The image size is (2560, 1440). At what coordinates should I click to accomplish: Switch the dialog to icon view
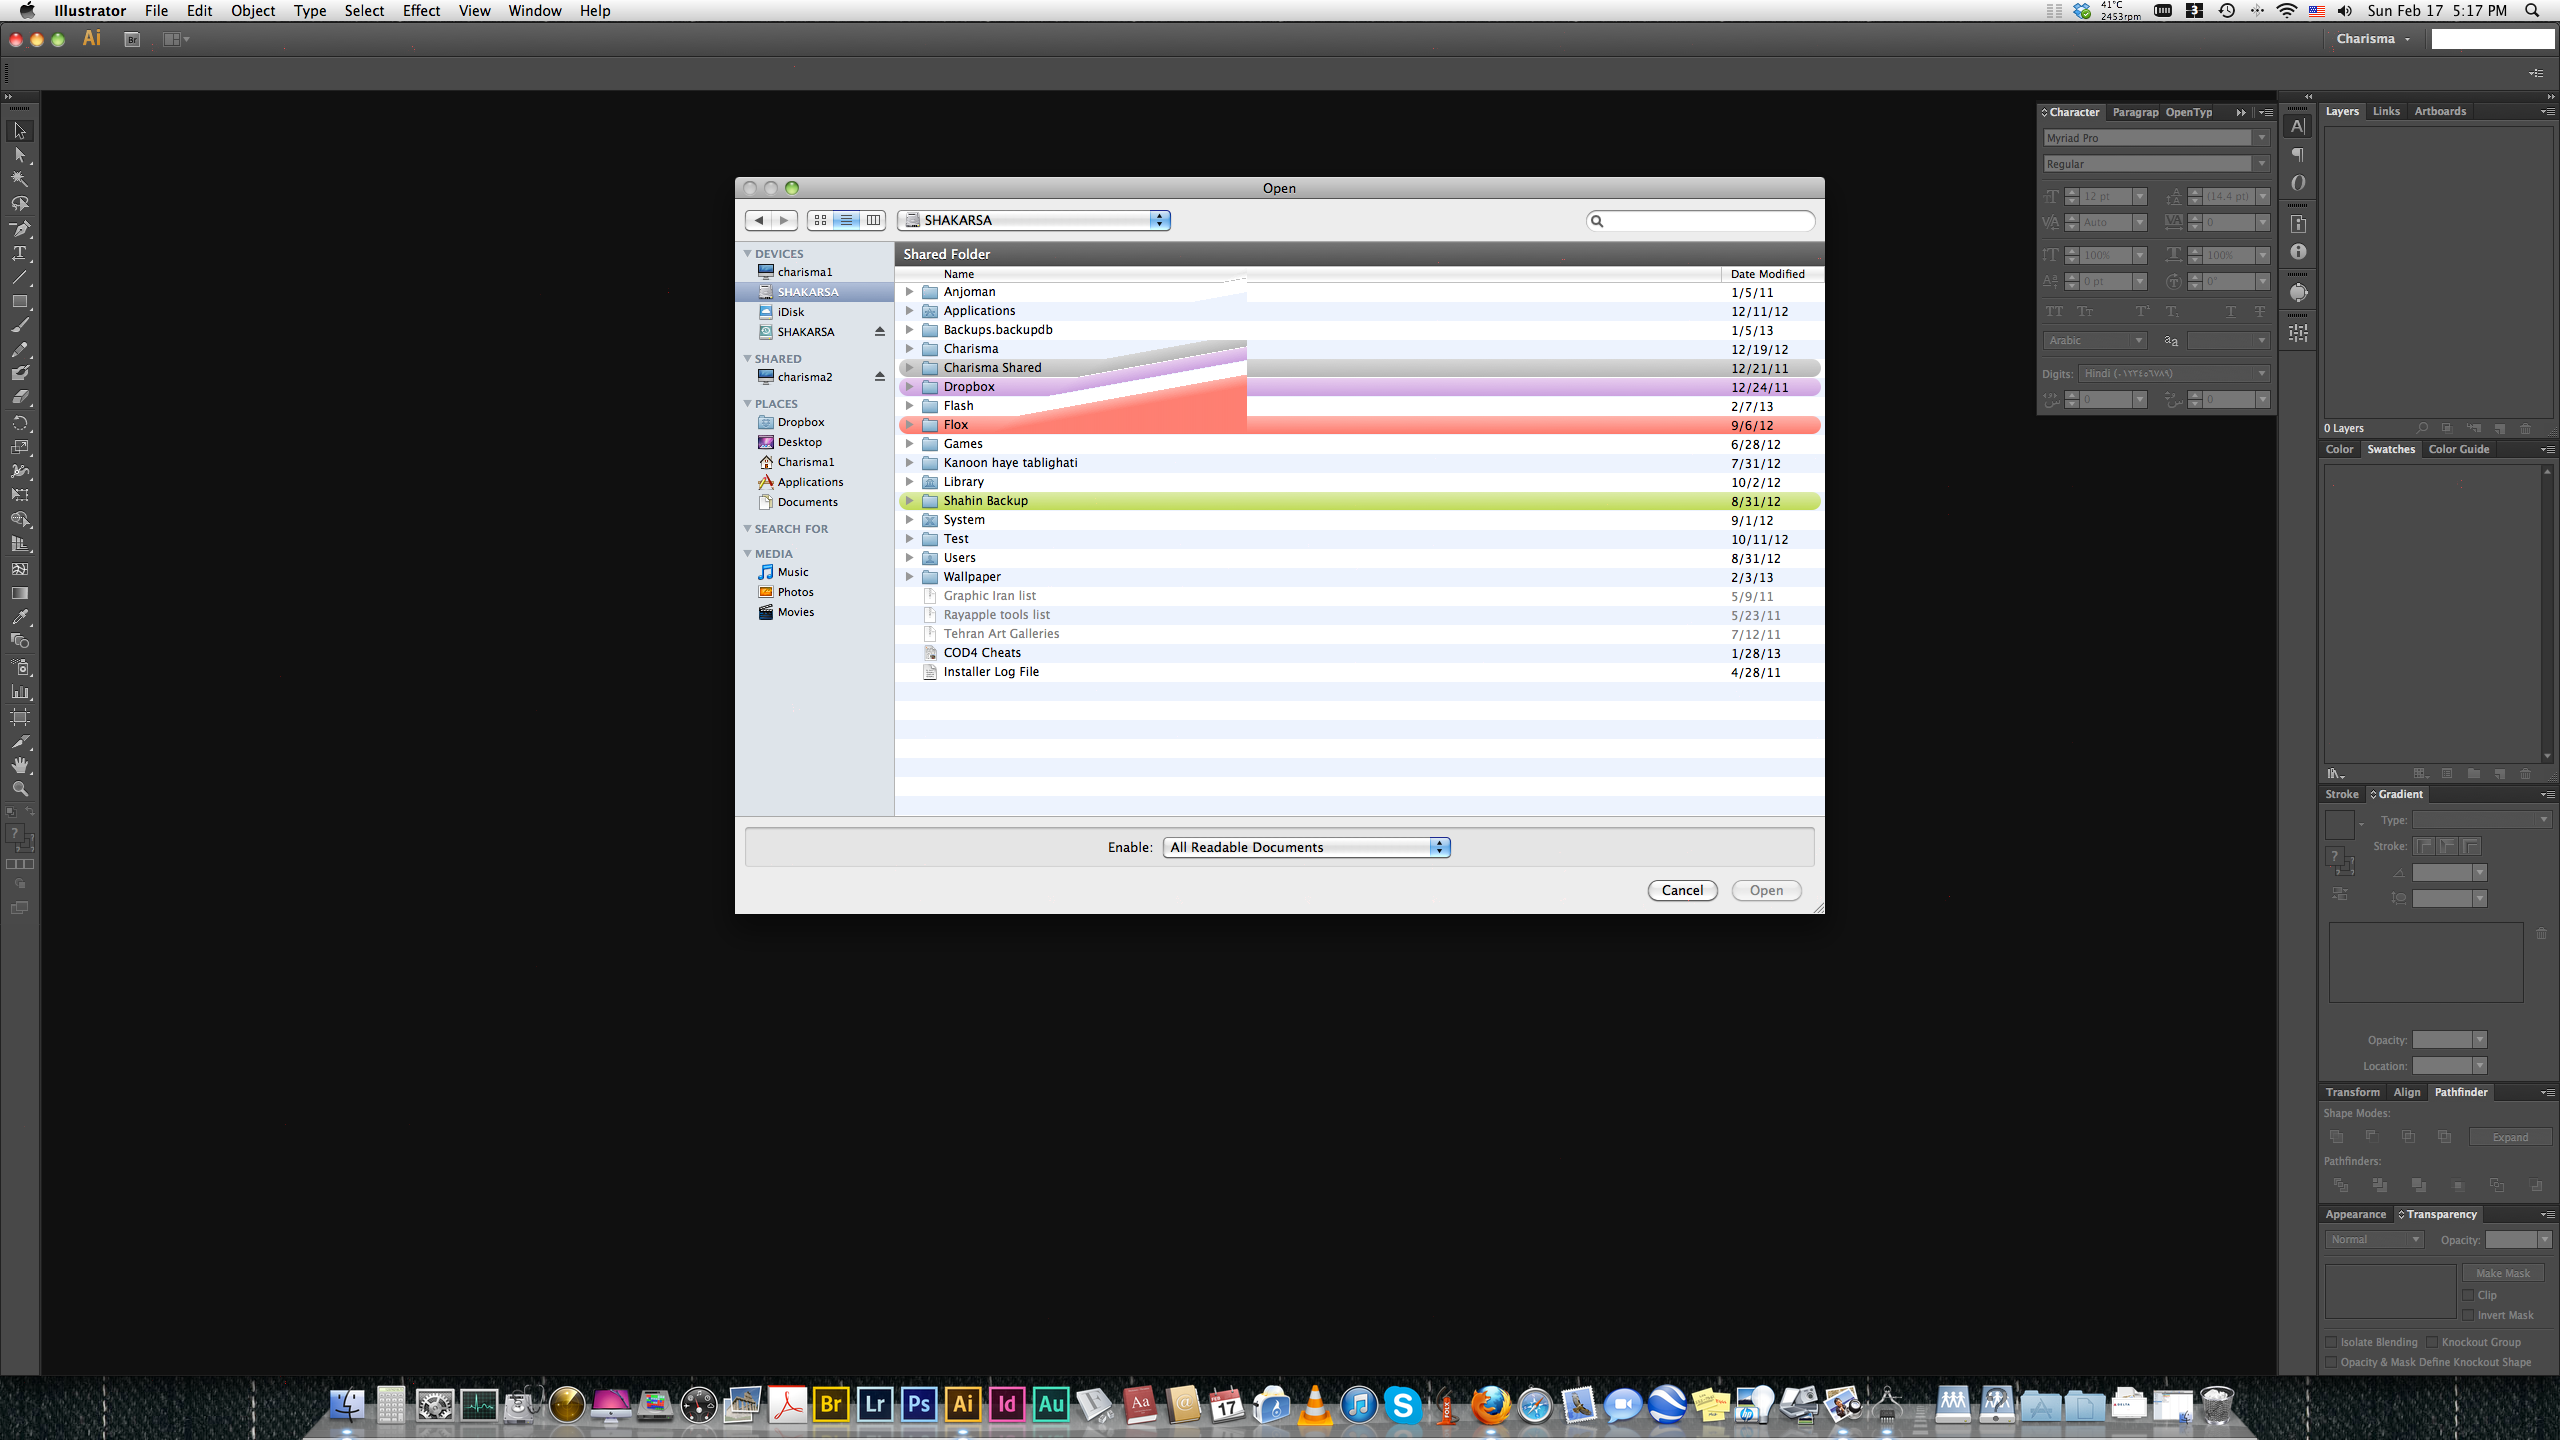pyautogui.click(x=820, y=220)
